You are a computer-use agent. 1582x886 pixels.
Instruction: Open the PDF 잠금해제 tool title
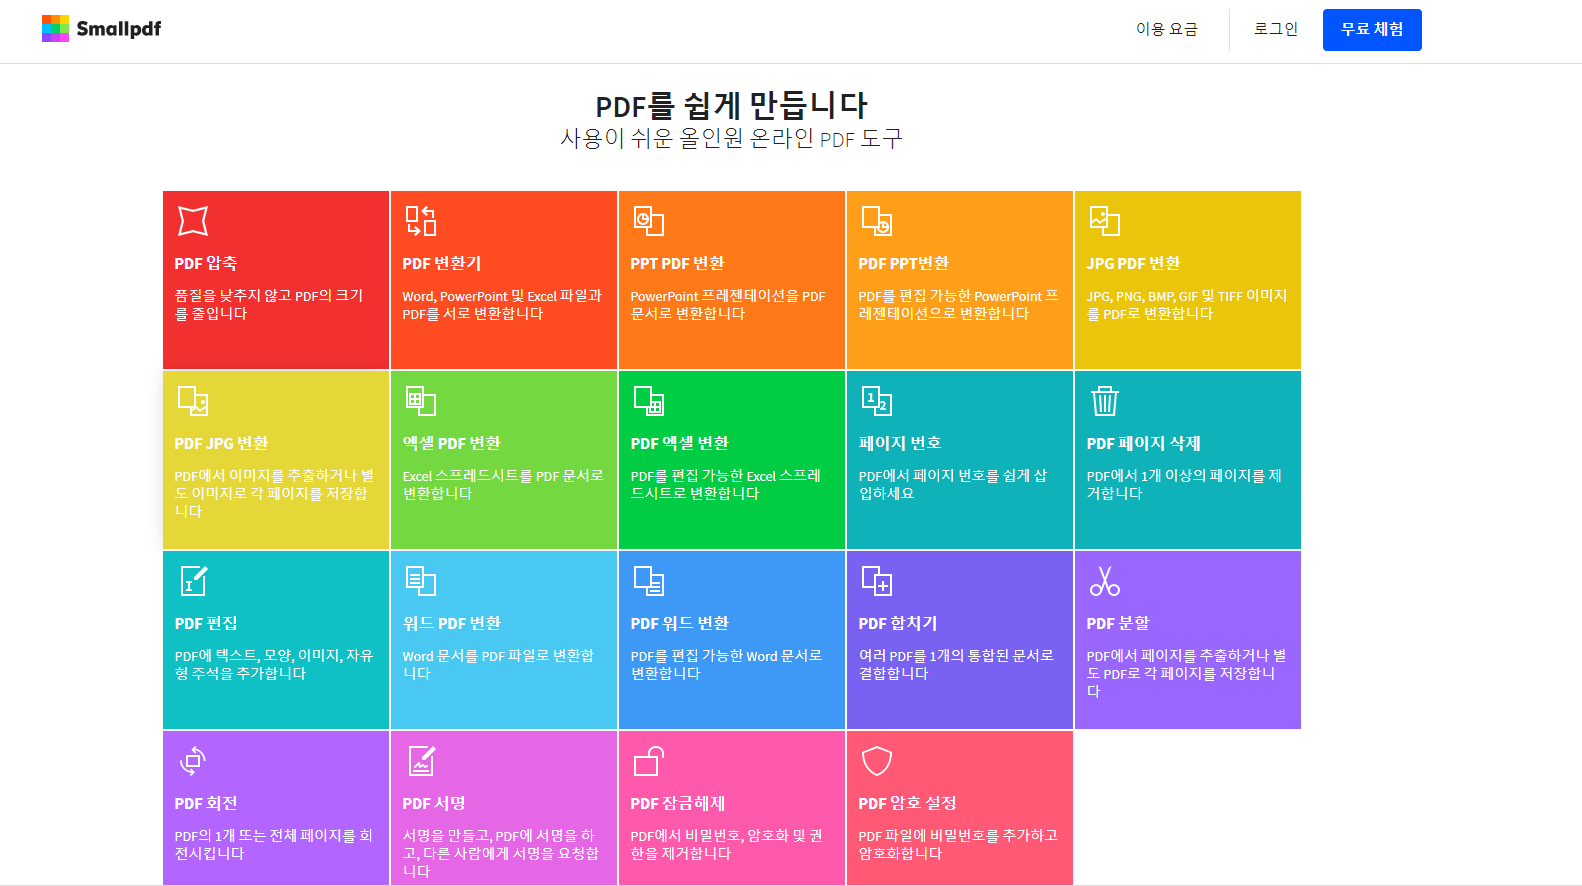678,803
